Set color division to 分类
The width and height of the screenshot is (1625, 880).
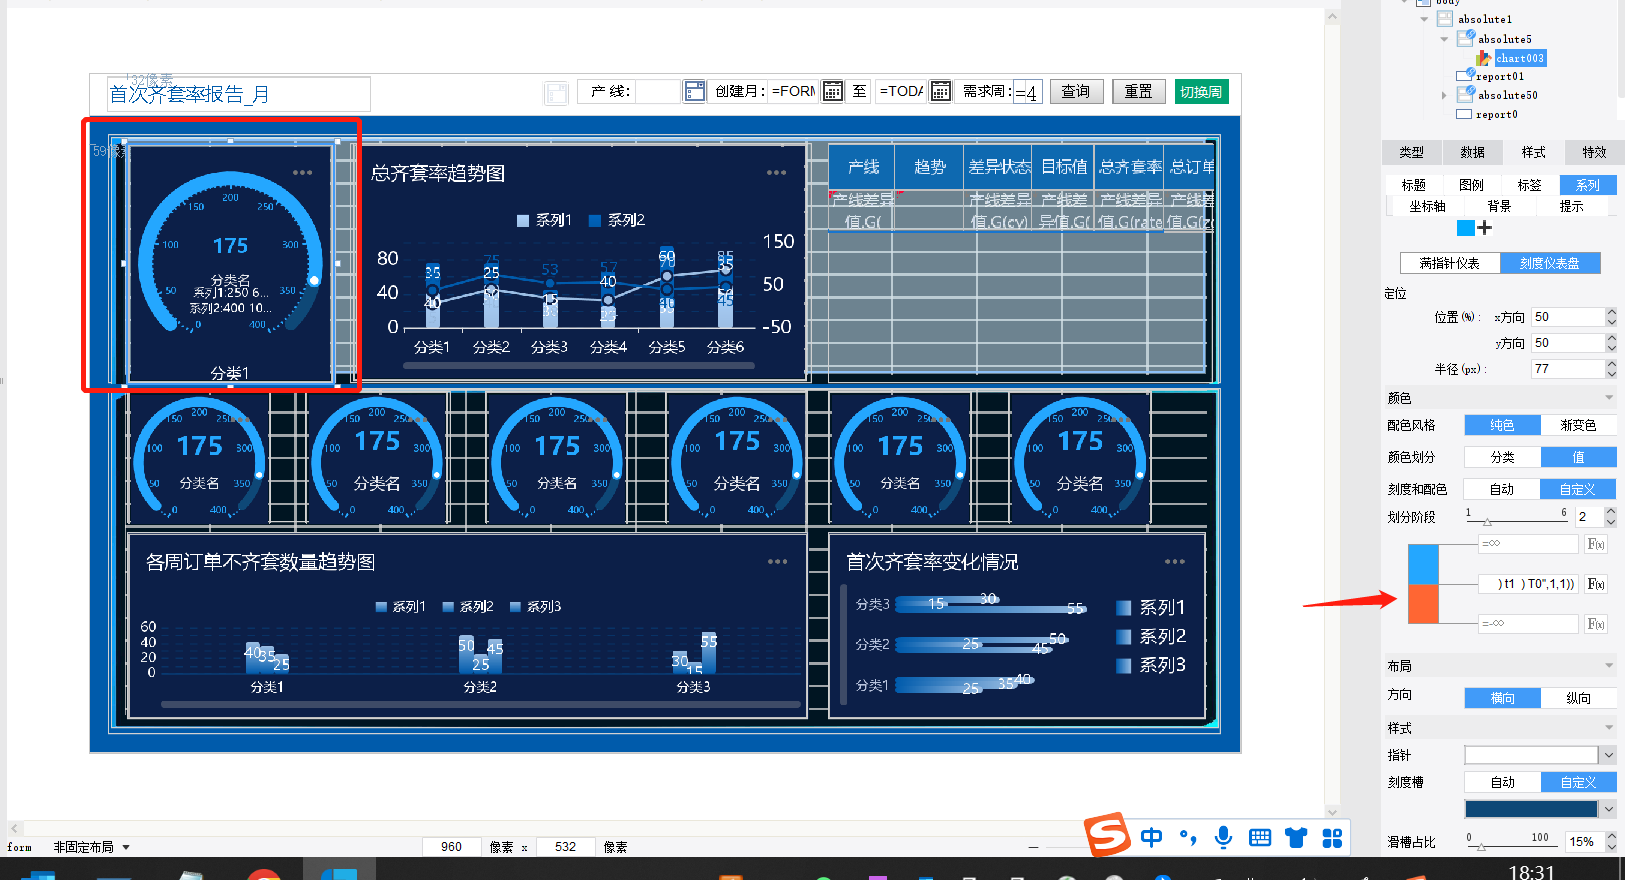pos(1502,457)
